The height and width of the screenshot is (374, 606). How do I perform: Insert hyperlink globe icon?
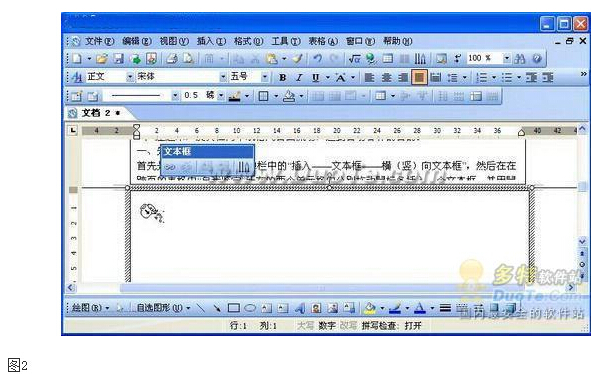point(371,59)
